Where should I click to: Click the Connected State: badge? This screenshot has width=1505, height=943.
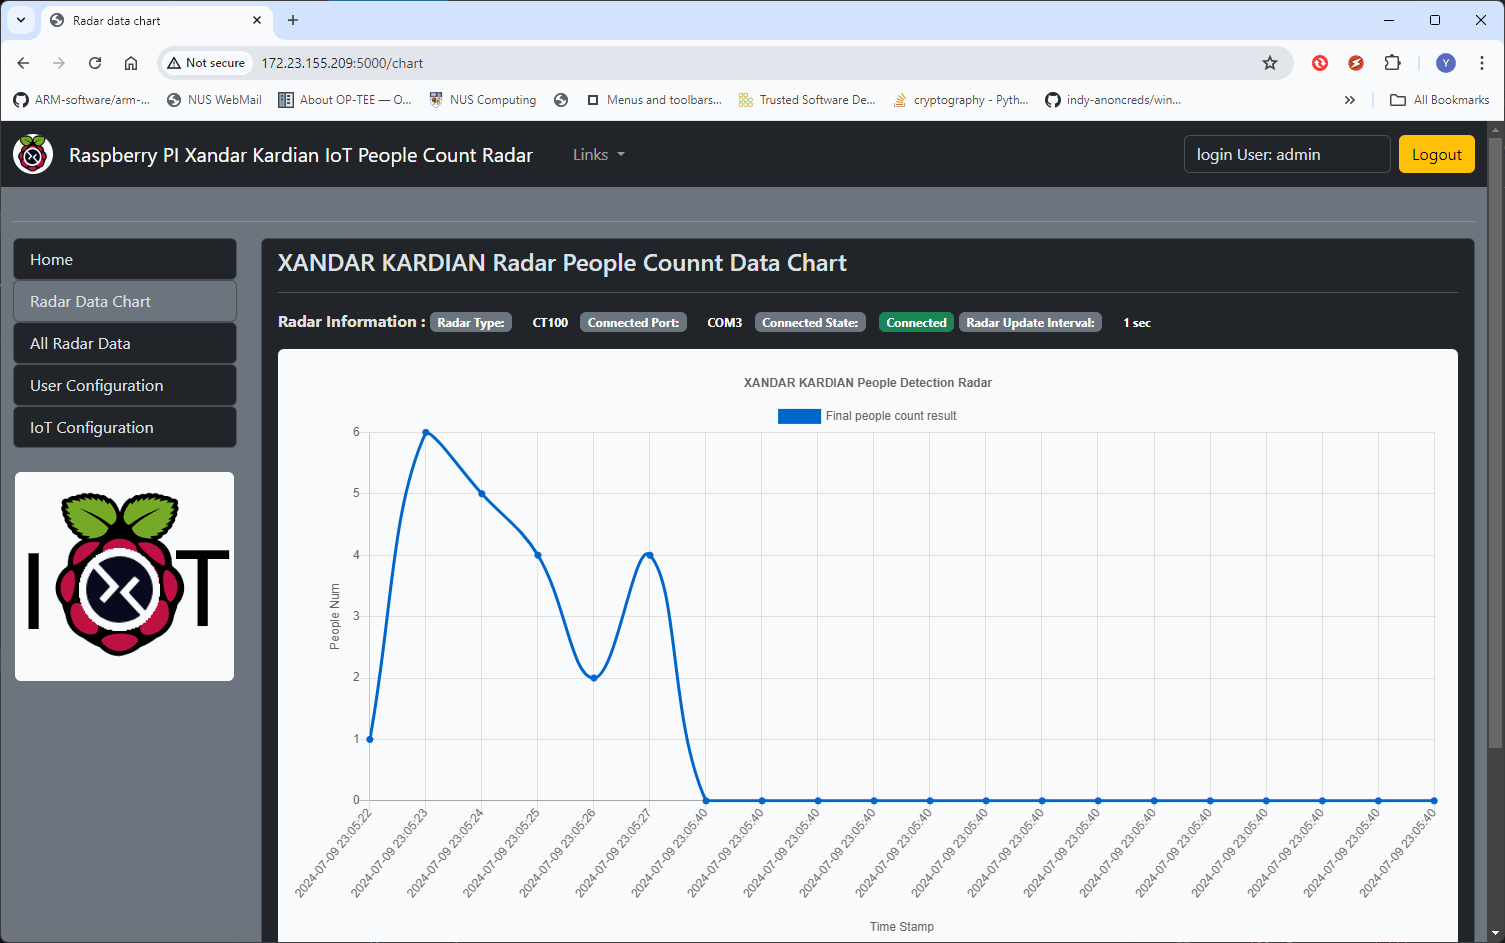point(810,322)
